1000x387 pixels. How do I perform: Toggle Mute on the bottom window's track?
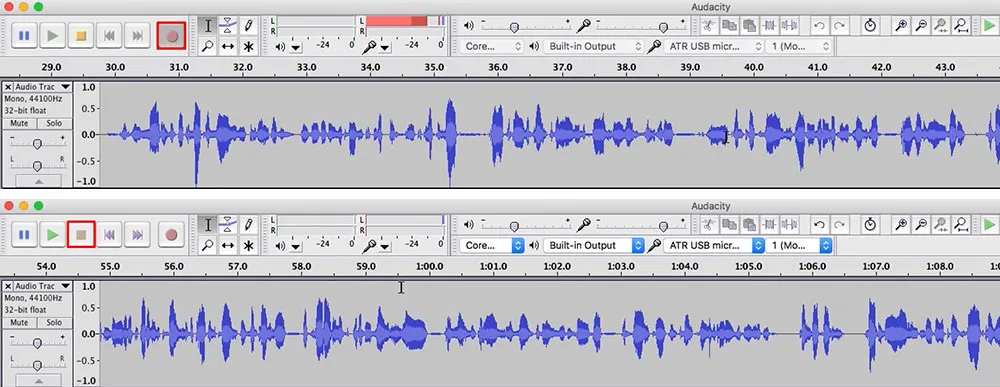click(x=20, y=323)
